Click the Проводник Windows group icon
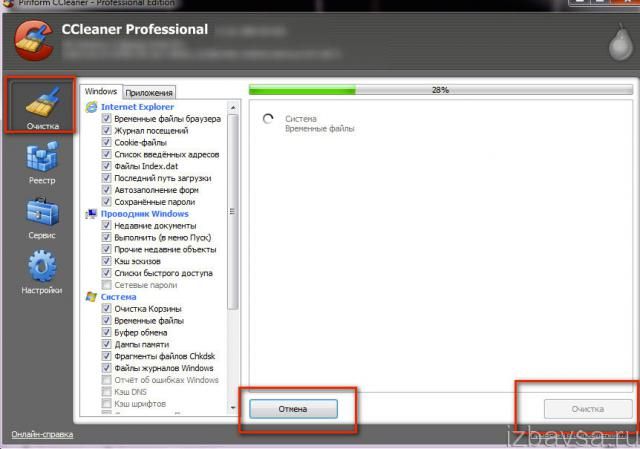This screenshot has height=449, width=640. click(91, 214)
